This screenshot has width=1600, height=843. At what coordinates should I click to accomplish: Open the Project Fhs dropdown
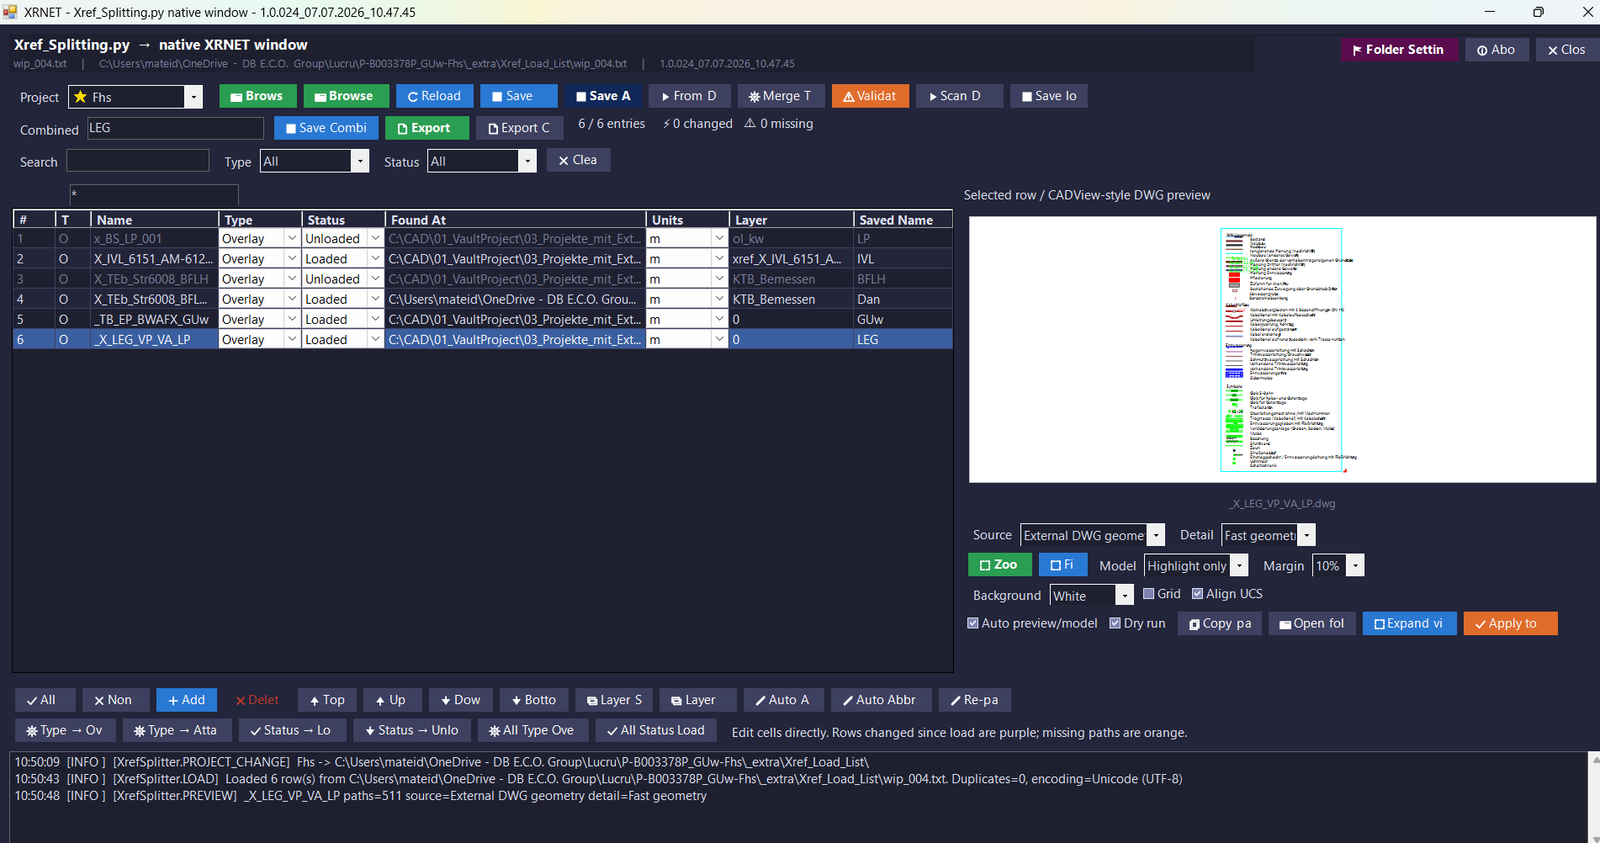[194, 97]
